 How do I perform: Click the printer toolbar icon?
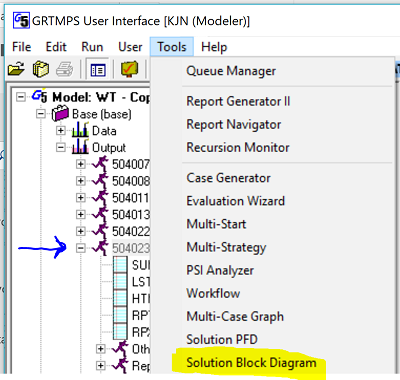[x=65, y=69]
